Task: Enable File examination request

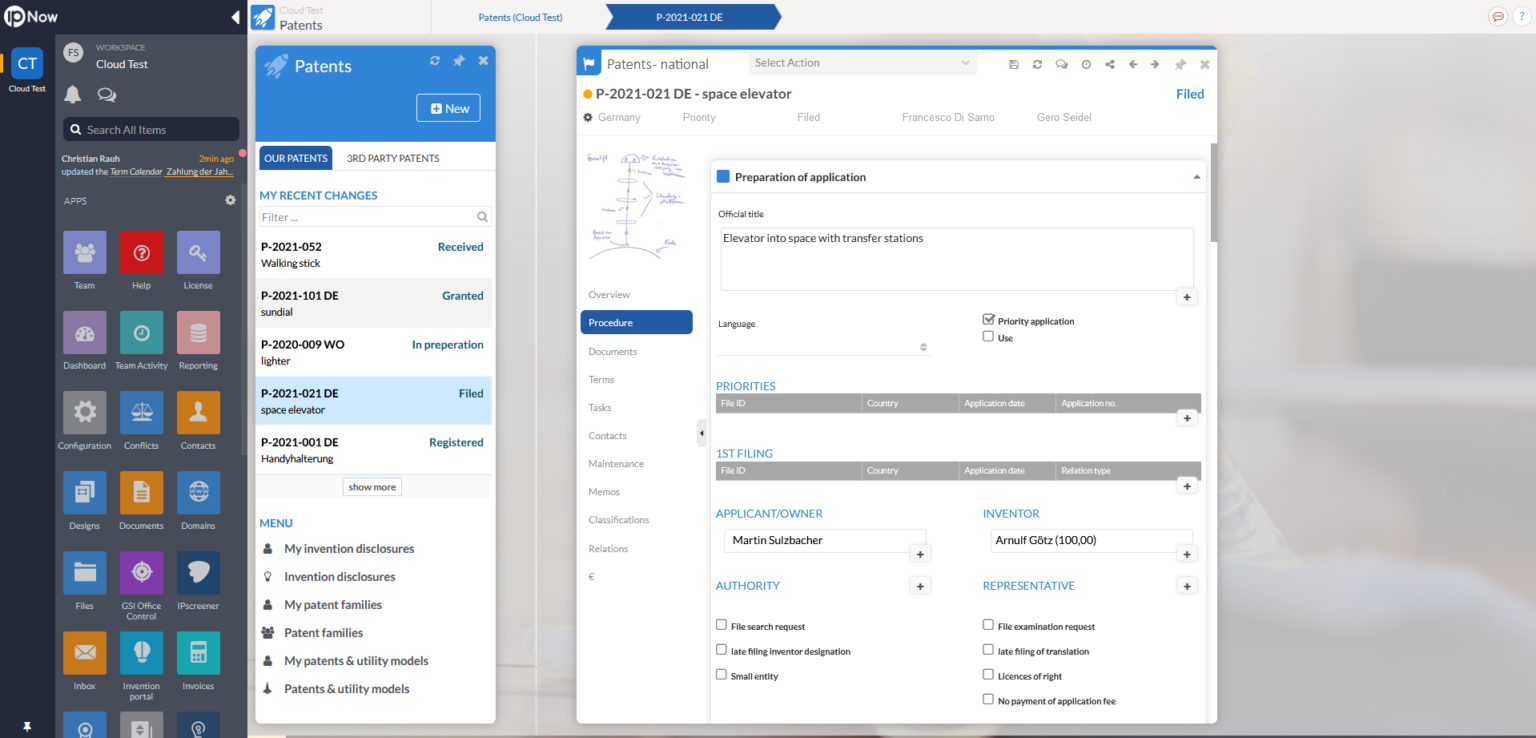Action: [x=988, y=624]
